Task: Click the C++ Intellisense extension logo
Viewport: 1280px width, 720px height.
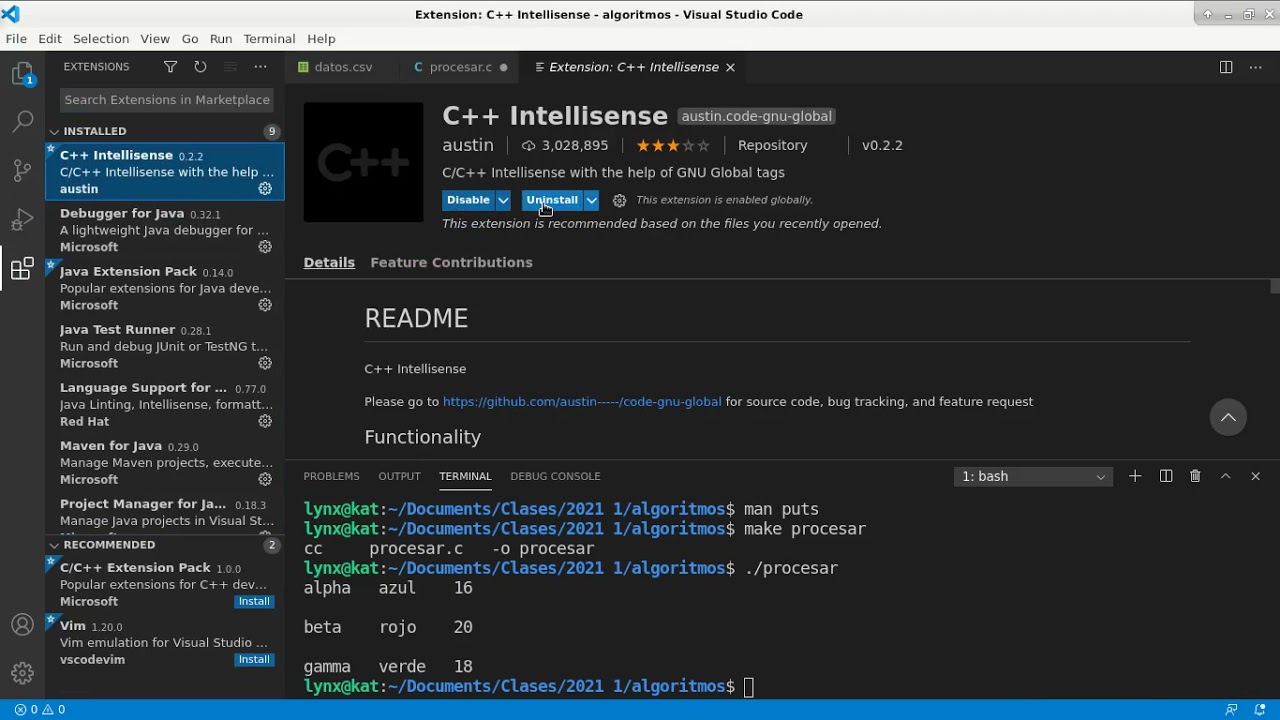Action: coord(363,162)
